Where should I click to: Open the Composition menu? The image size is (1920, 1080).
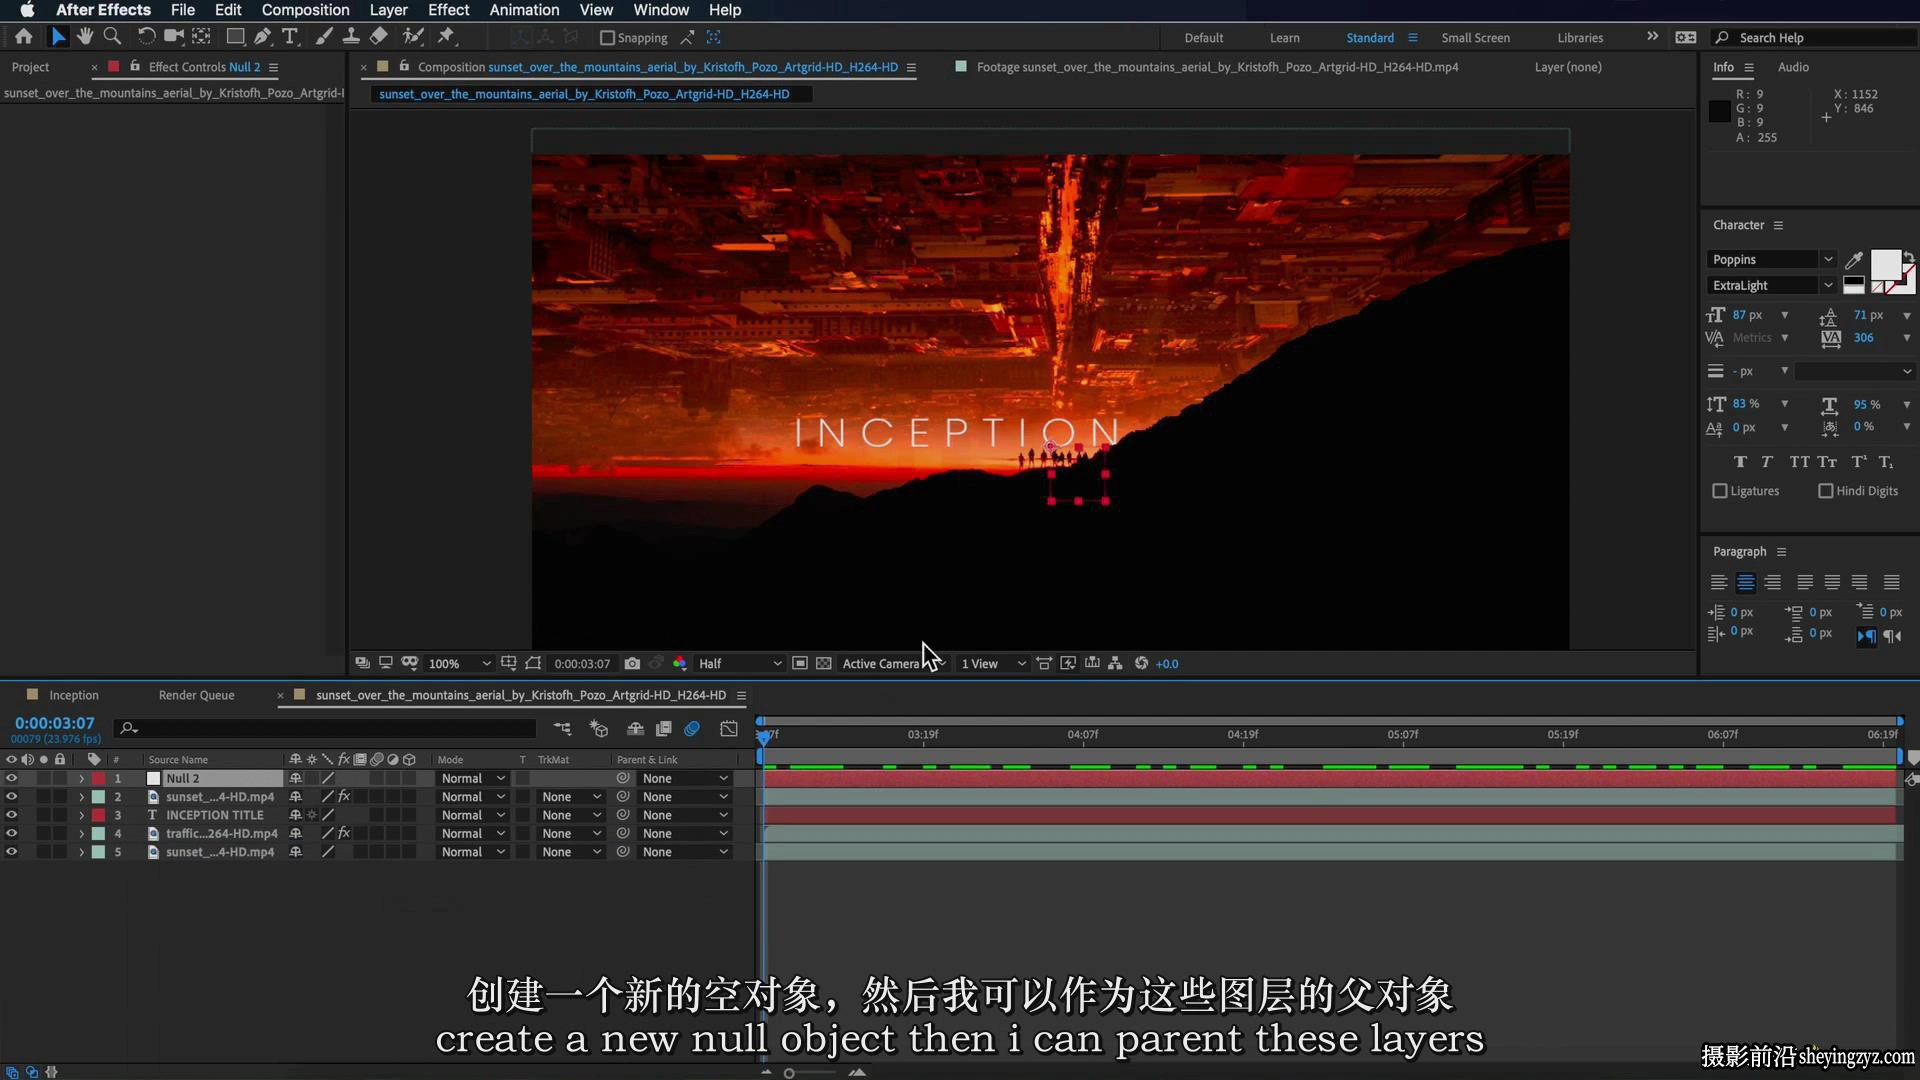tap(305, 10)
